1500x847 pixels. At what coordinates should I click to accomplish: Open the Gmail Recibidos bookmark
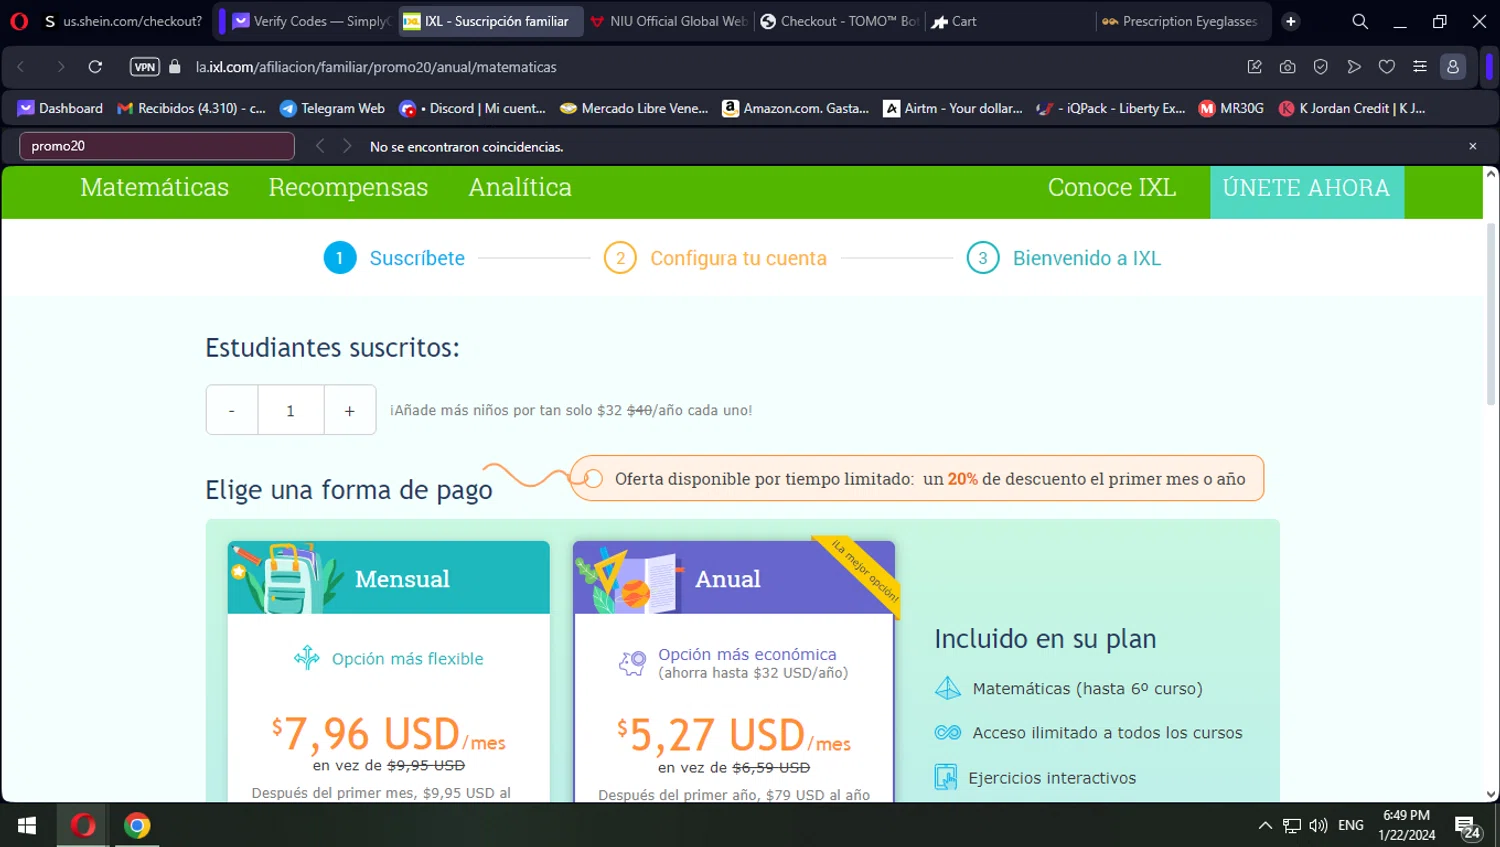click(x=191, y=108)
